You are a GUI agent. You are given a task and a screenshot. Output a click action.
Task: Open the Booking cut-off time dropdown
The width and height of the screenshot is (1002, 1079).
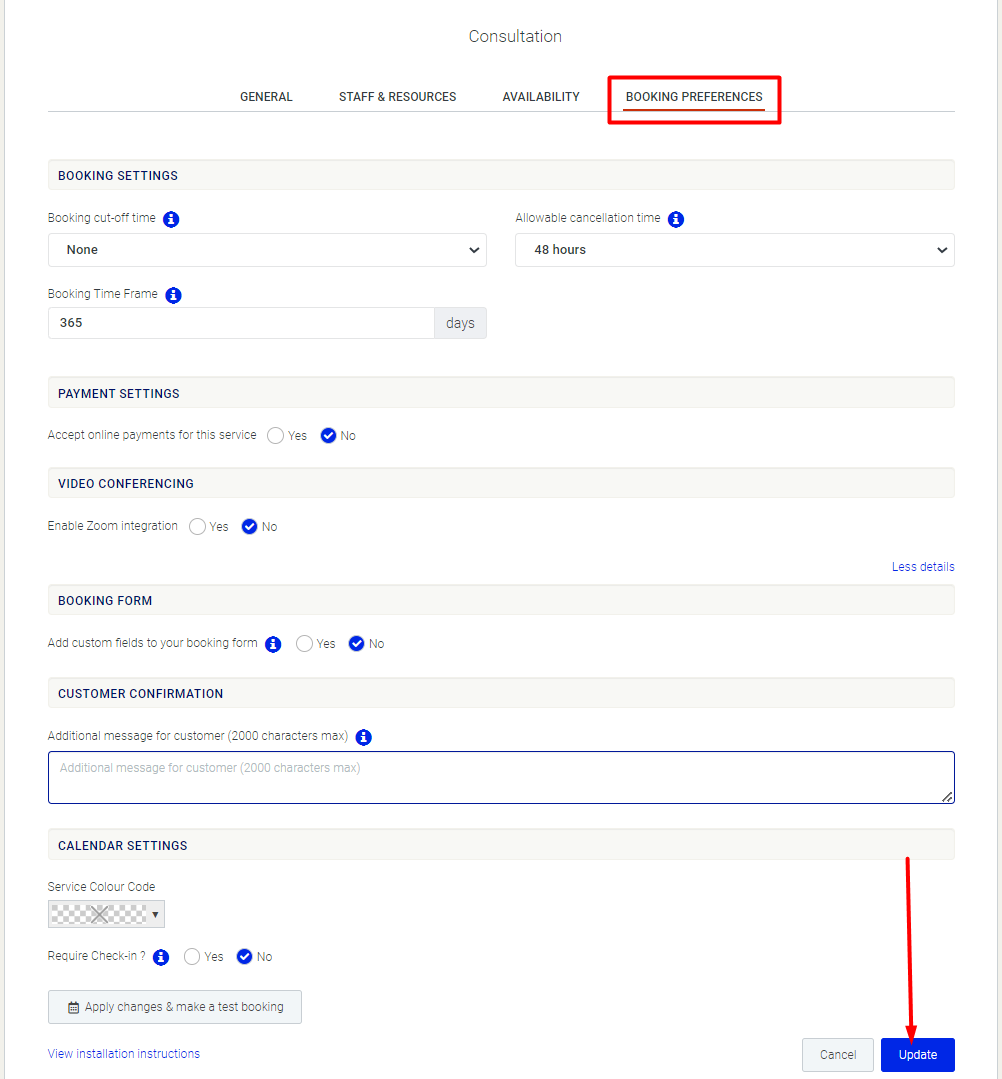point(267,250)
